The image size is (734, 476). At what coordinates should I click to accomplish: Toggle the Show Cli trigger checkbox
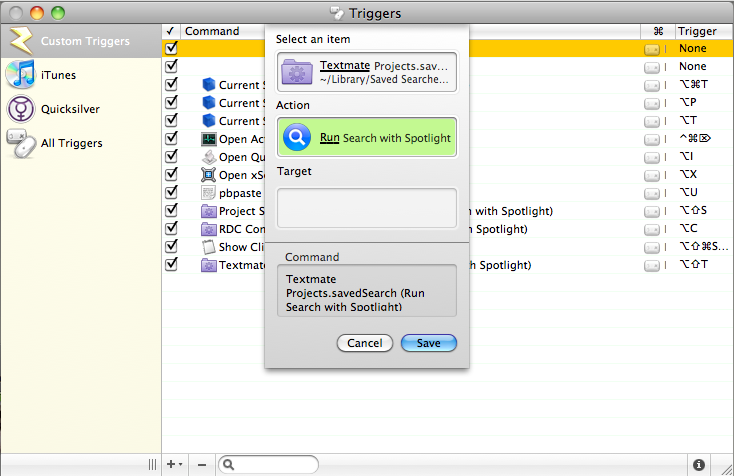point(171,246)
